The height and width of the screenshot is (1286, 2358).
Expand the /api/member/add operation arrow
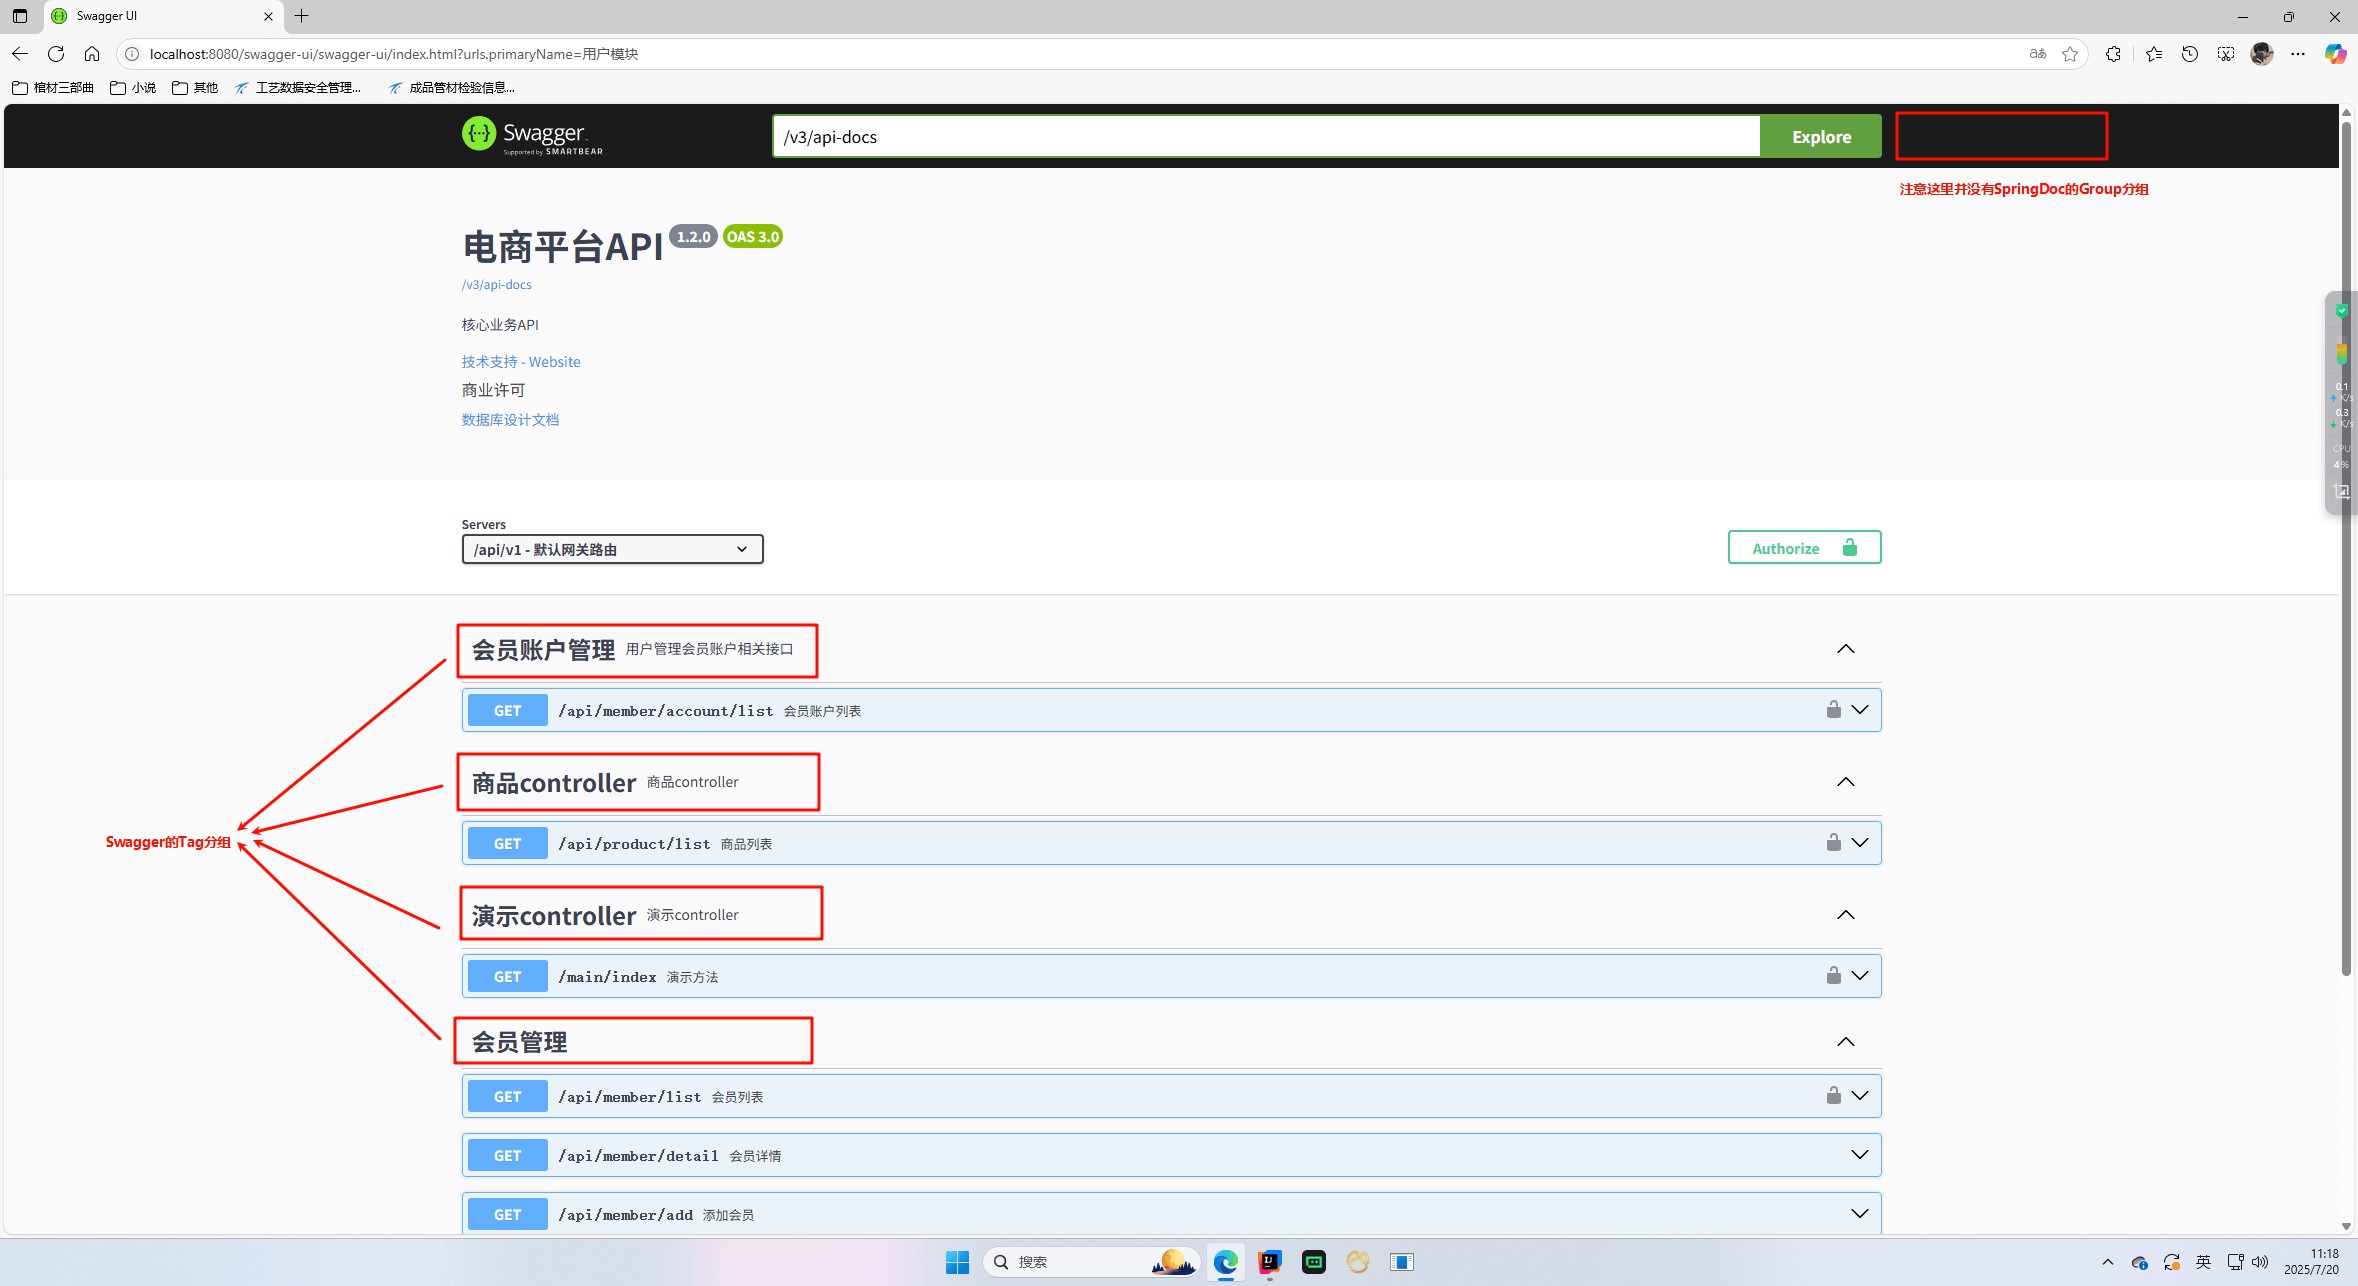(1859, 1214)
